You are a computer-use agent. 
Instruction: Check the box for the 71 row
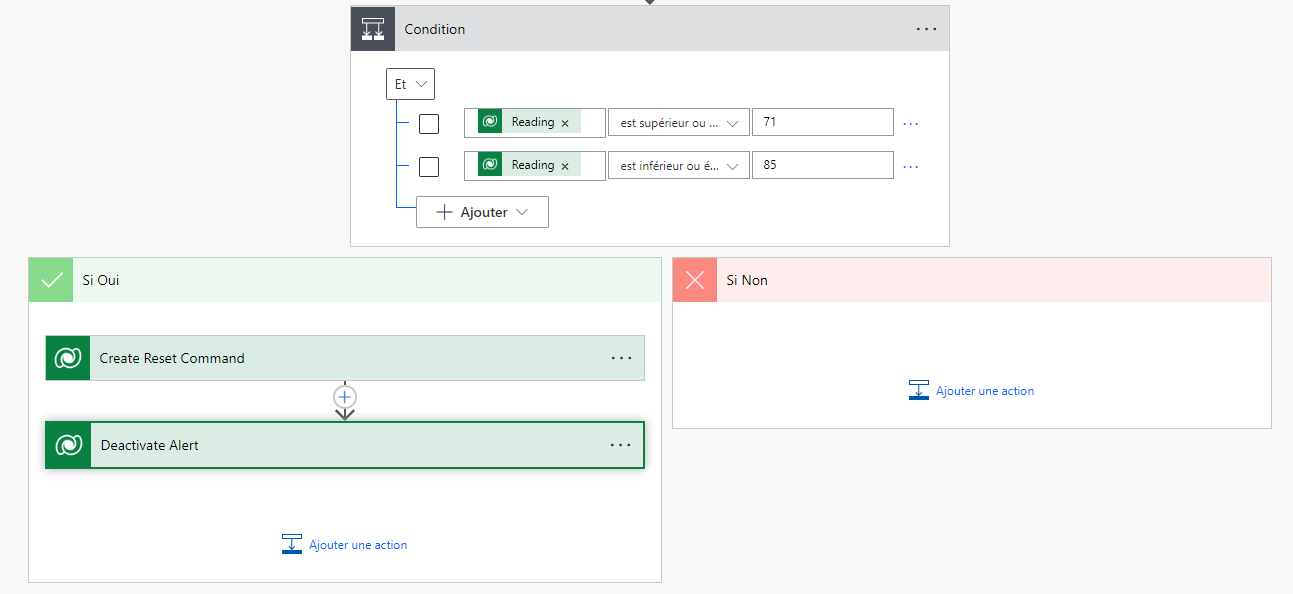pos(429,124)
